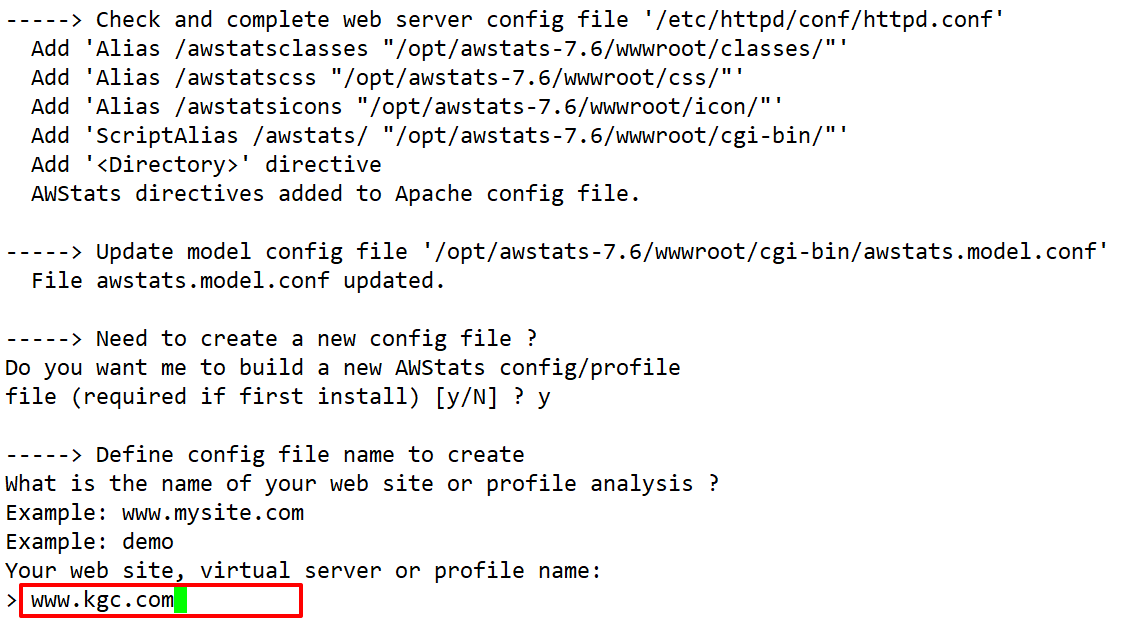Click the typed 'y' answer
Image resolution: width=1133 pixels, height=619 pixels.
tap(544, 397)
